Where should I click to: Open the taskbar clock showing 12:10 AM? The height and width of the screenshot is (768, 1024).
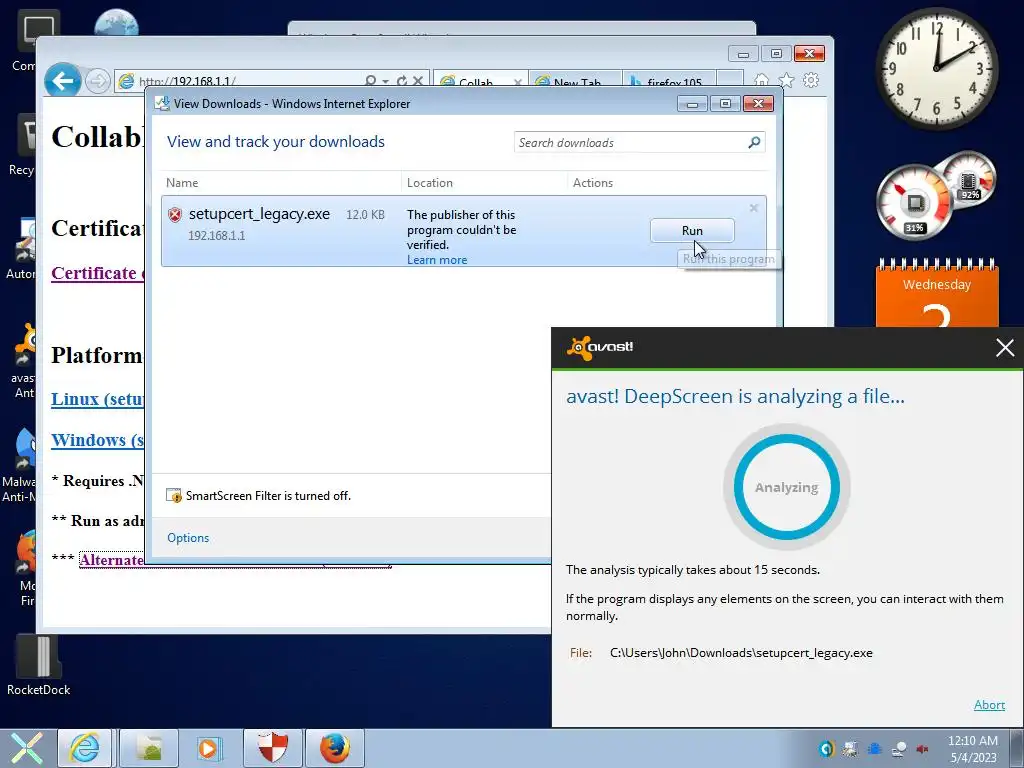coord(972,749)
